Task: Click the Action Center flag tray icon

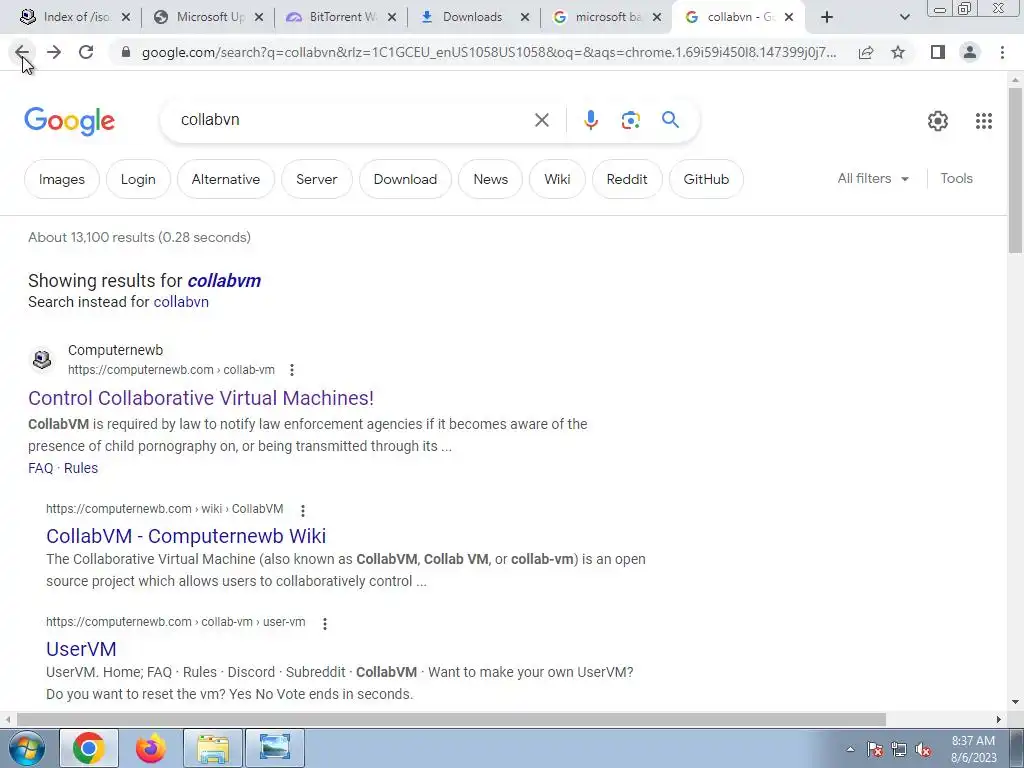Action: (875, 750)
